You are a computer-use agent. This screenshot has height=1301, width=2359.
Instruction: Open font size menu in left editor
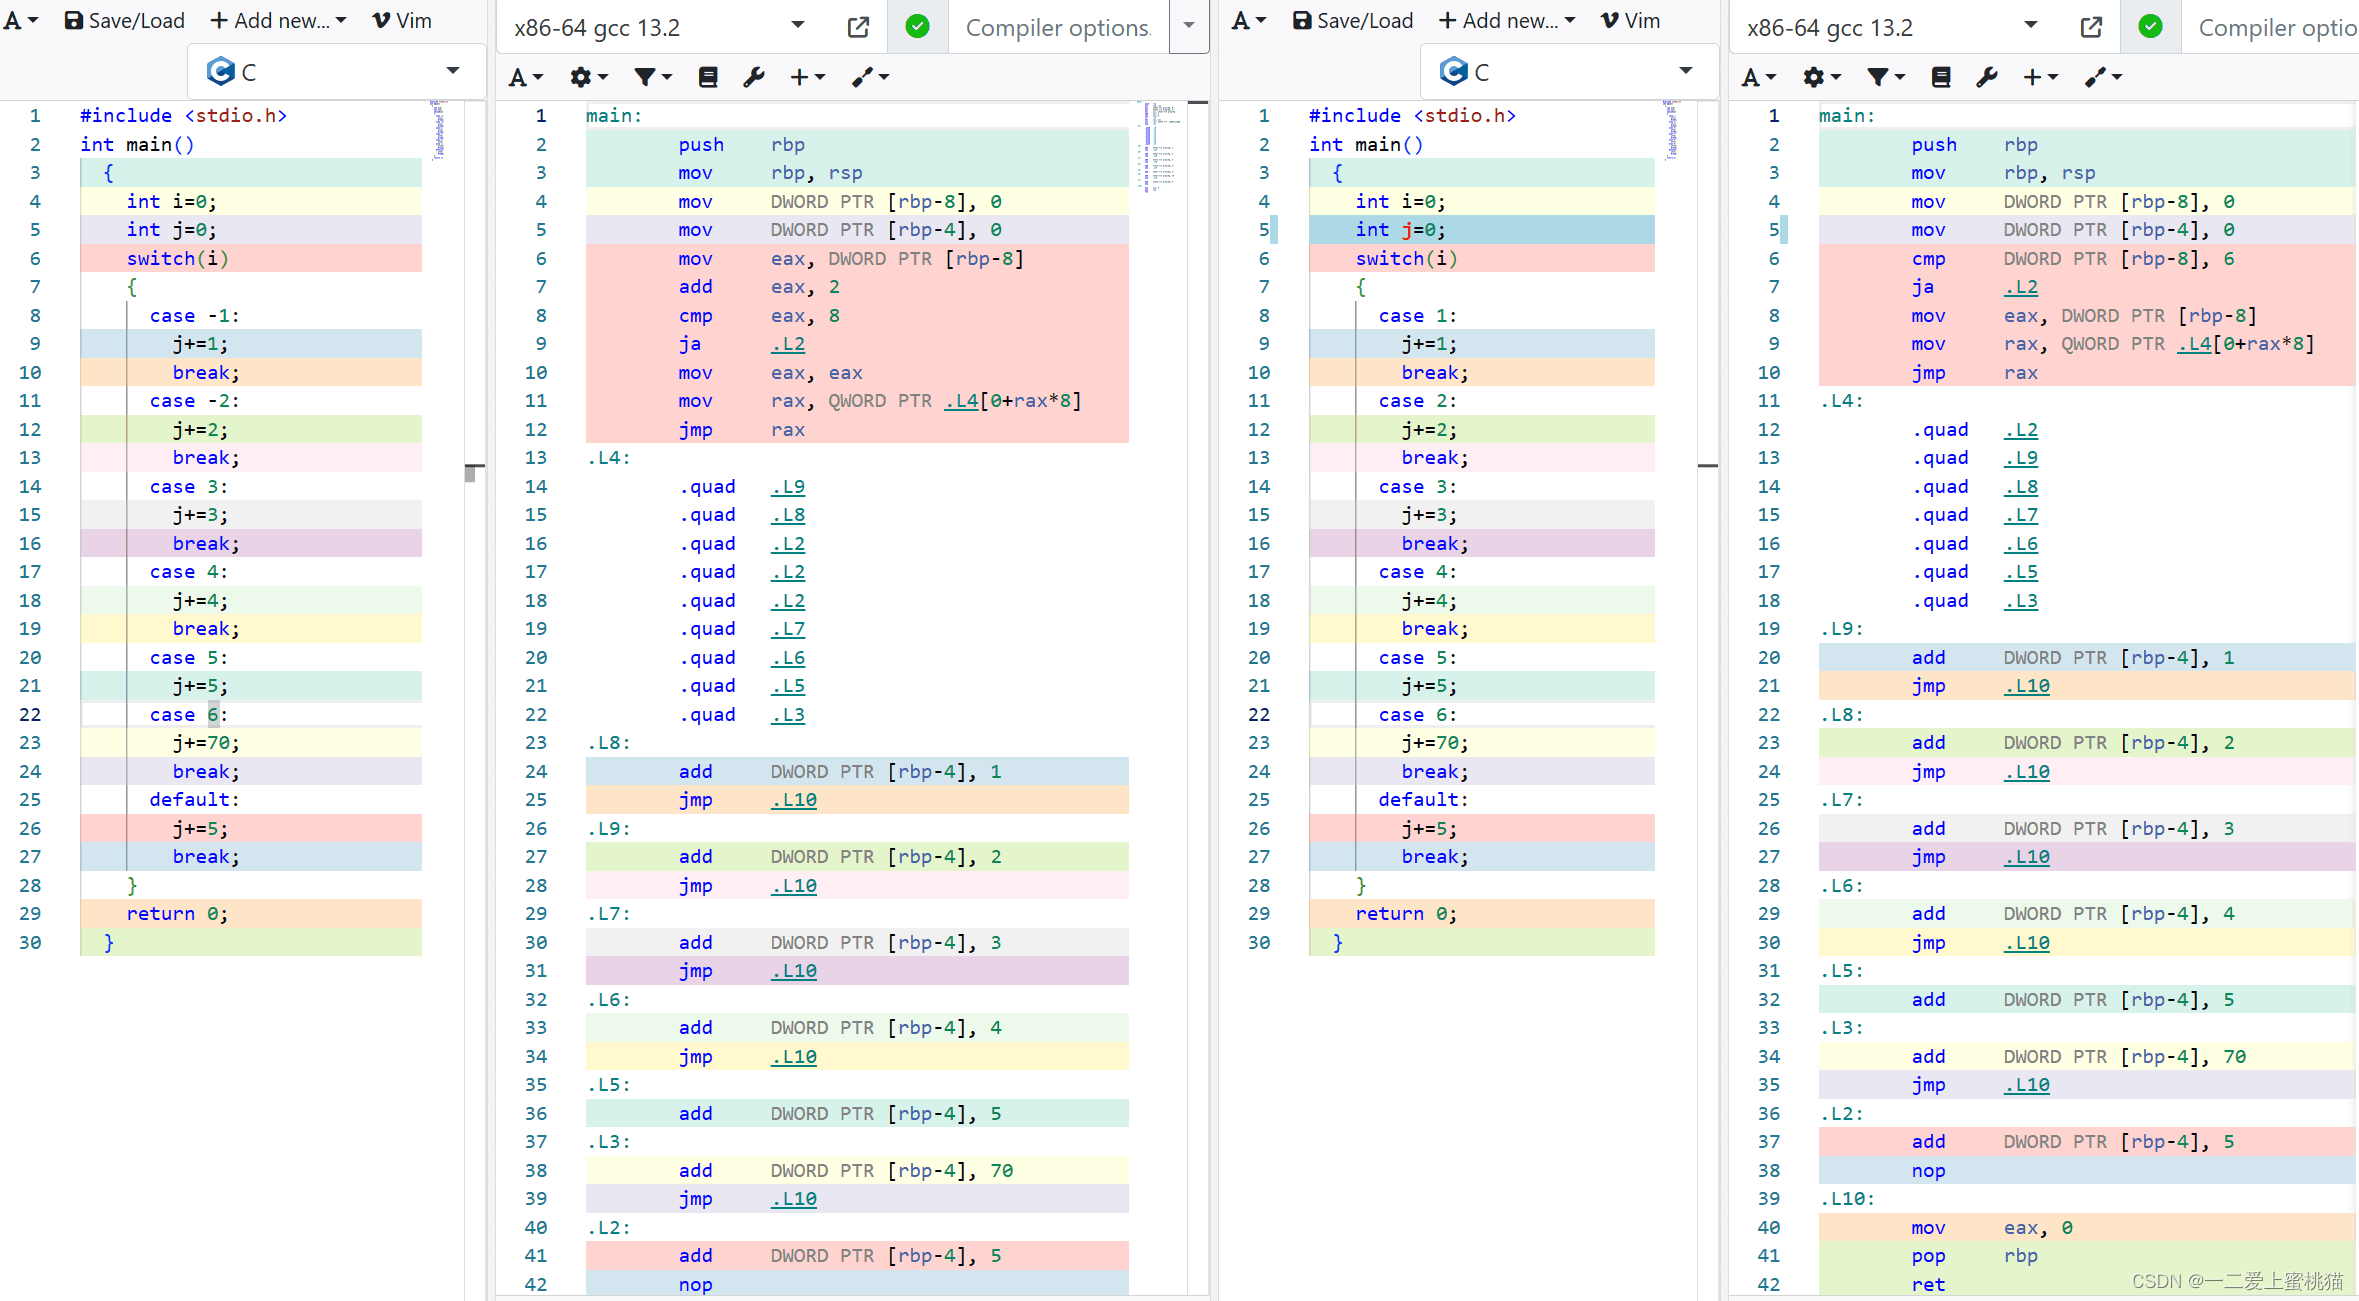[20, 20]
